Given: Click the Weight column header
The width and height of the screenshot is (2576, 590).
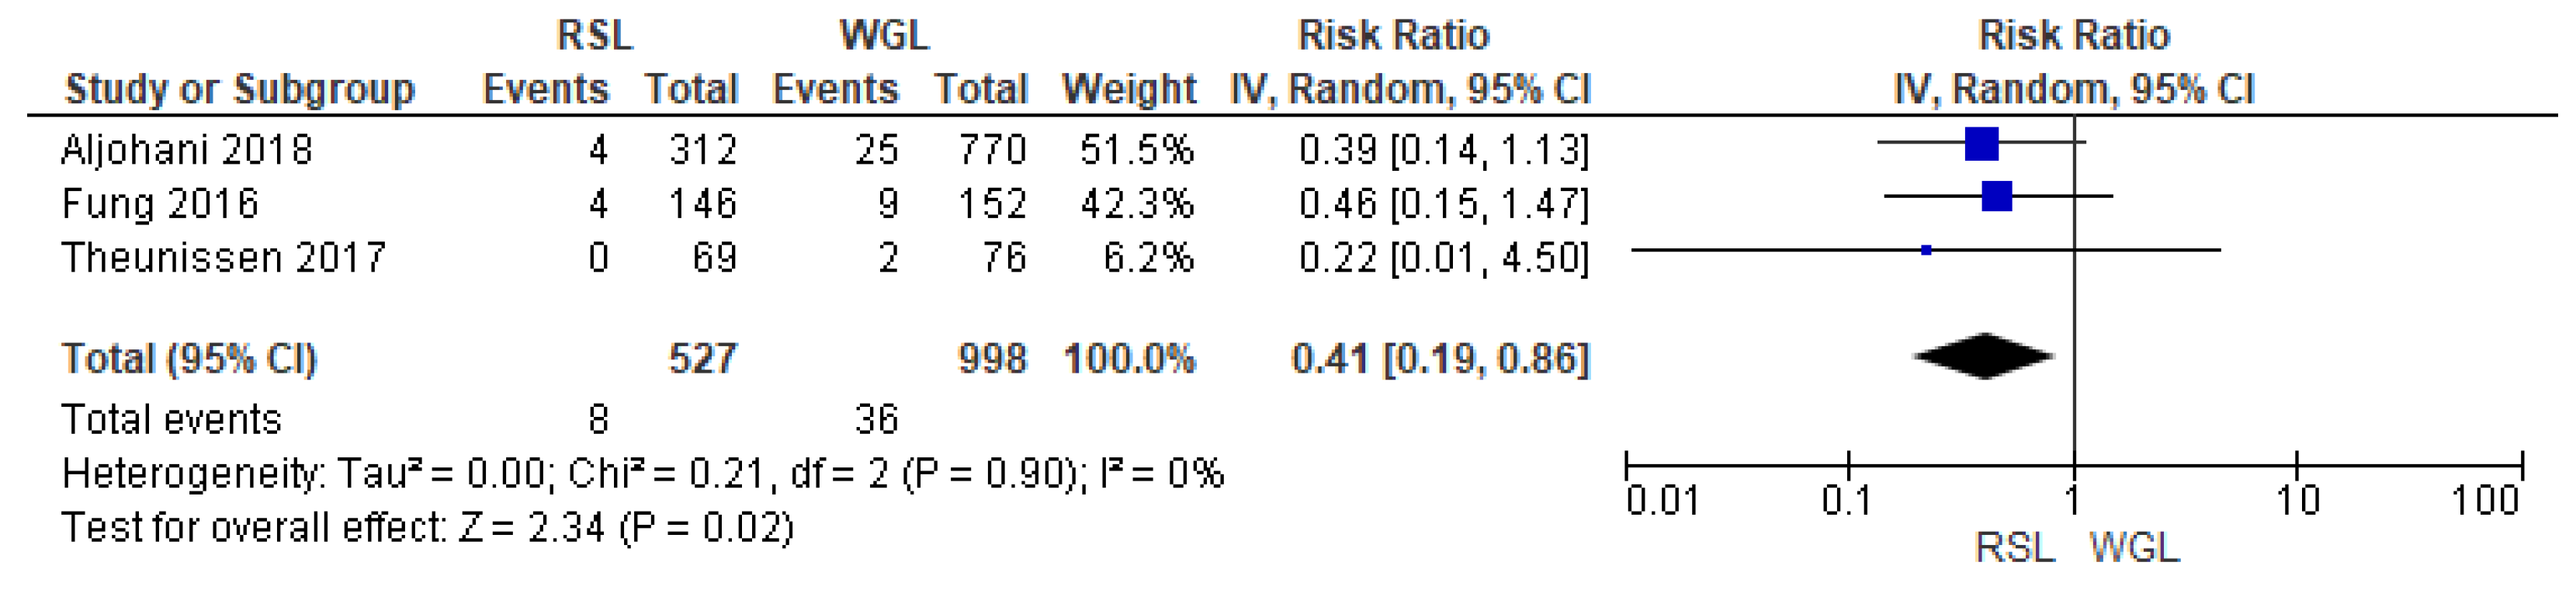Looking at the screenshot, I should [x=1129, y=90].
